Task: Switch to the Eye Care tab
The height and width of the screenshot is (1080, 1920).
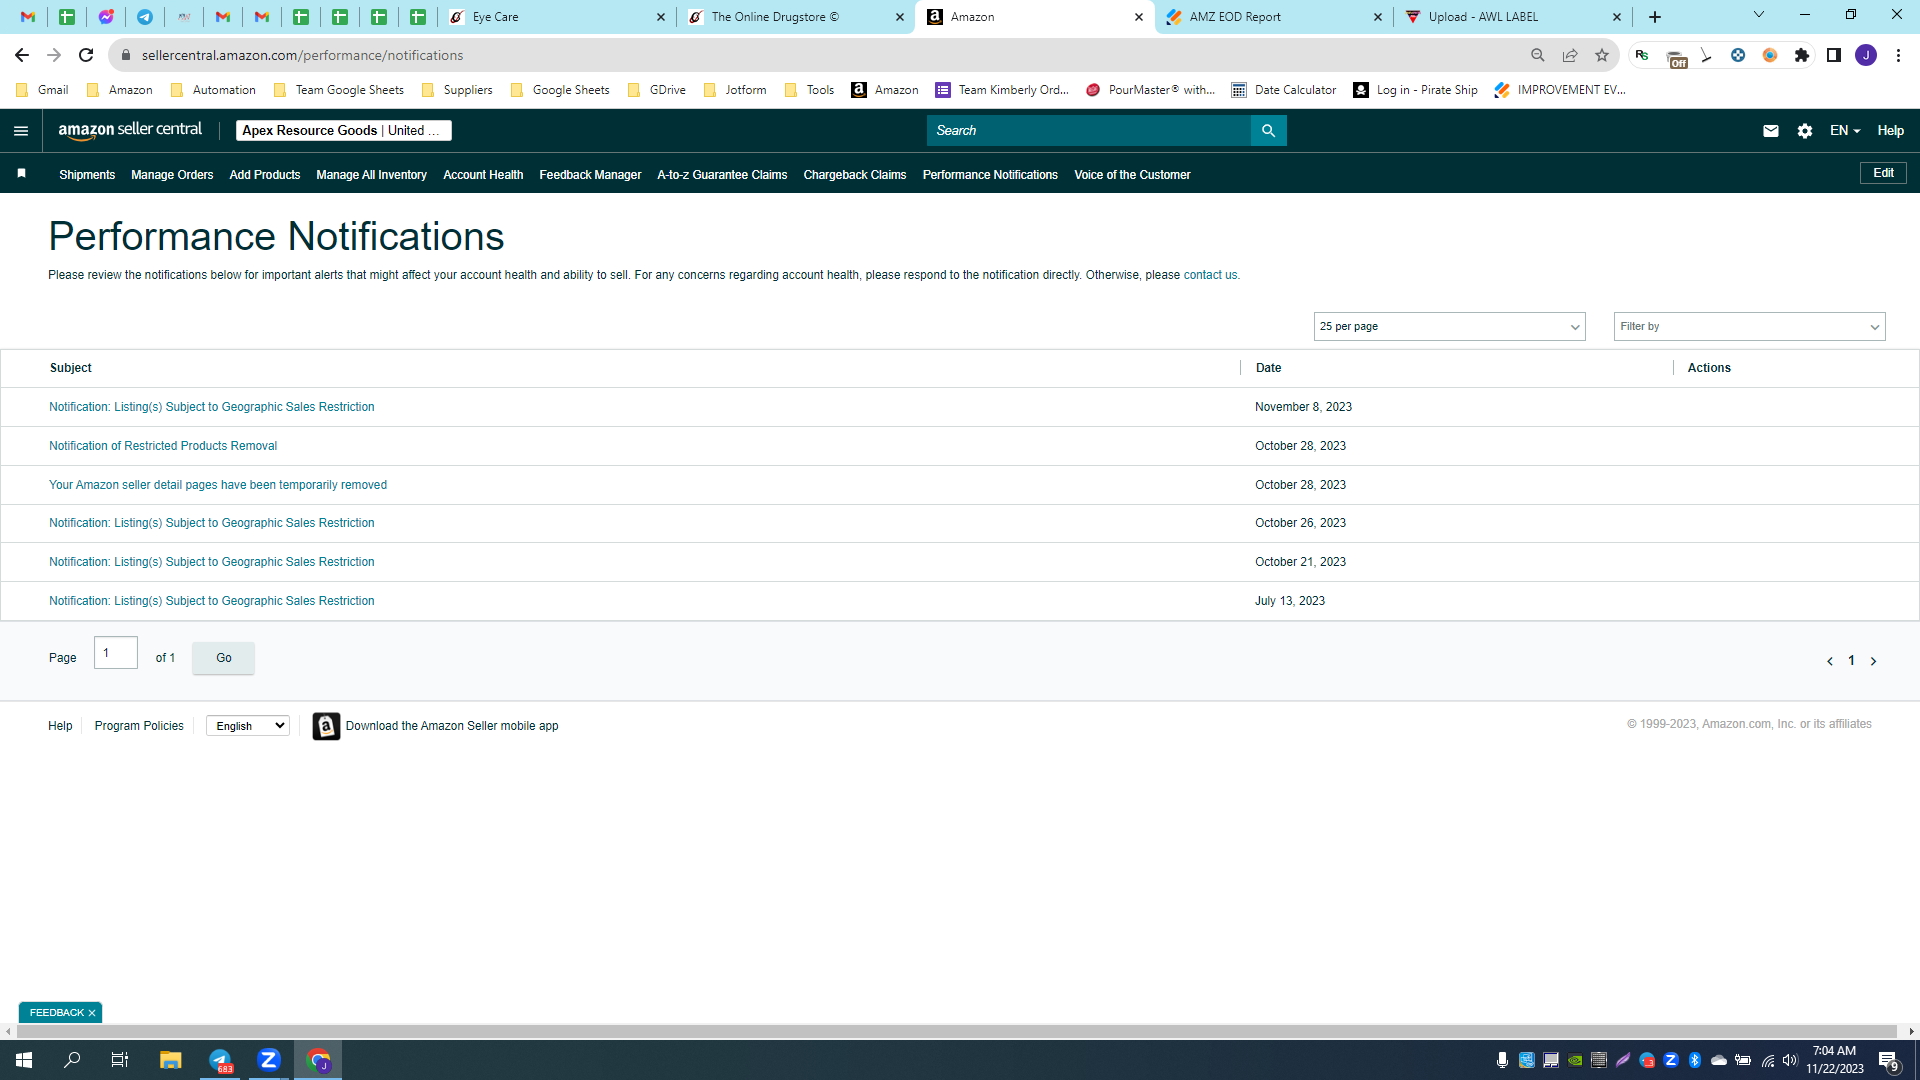Action: [x=556, y=17]
